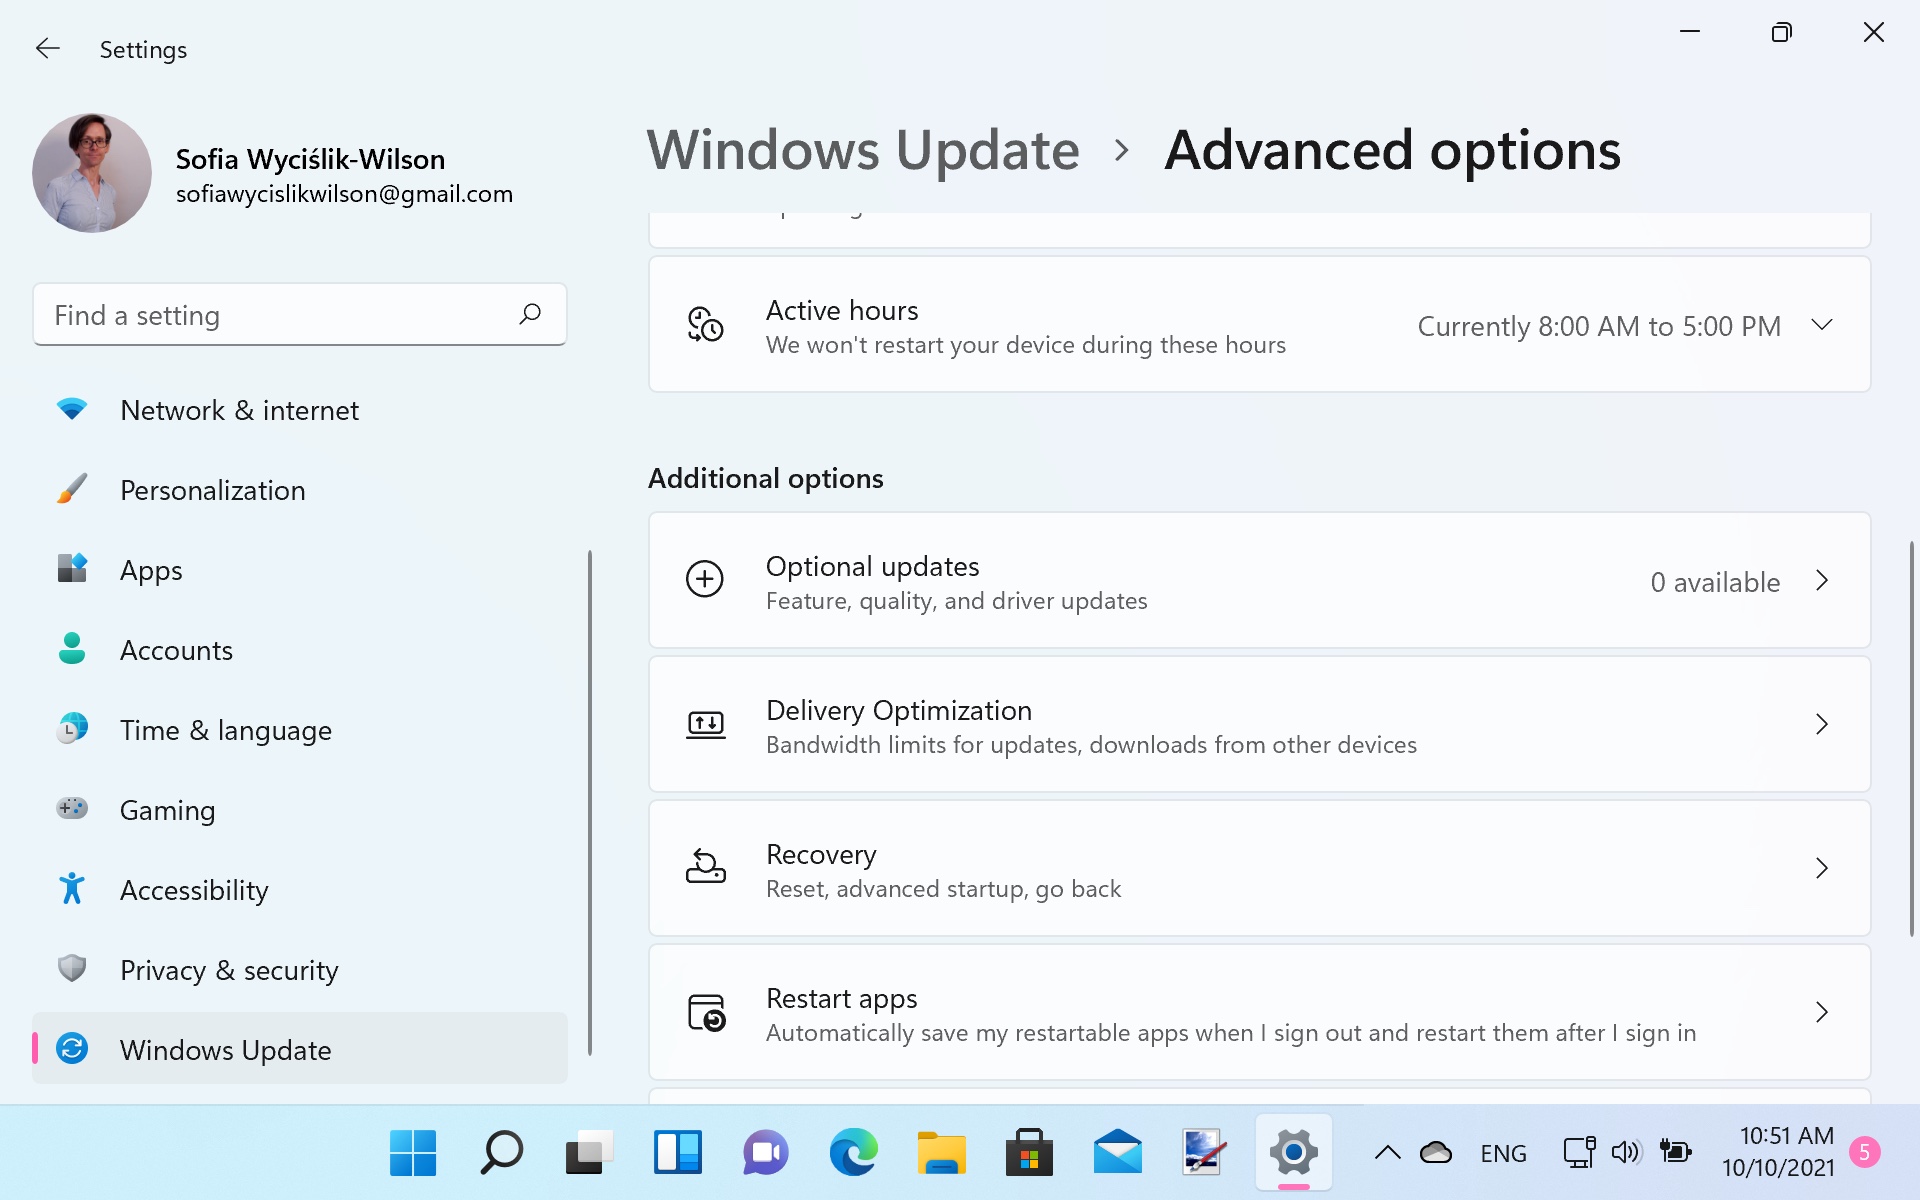The width and height of the screenshot is (1920, 1200).
Task: Open Delivery Optimization via its chevron
Action: coord(1822,724)
